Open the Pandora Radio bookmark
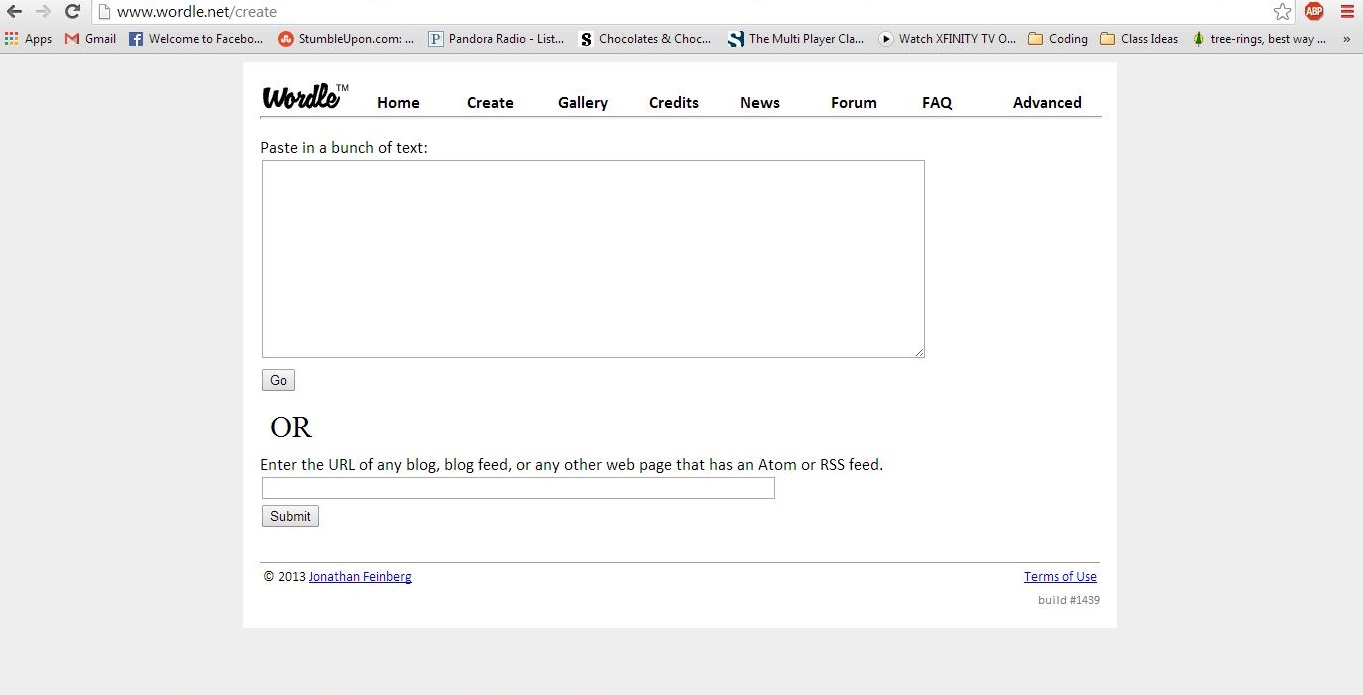 tap(496, 39)
